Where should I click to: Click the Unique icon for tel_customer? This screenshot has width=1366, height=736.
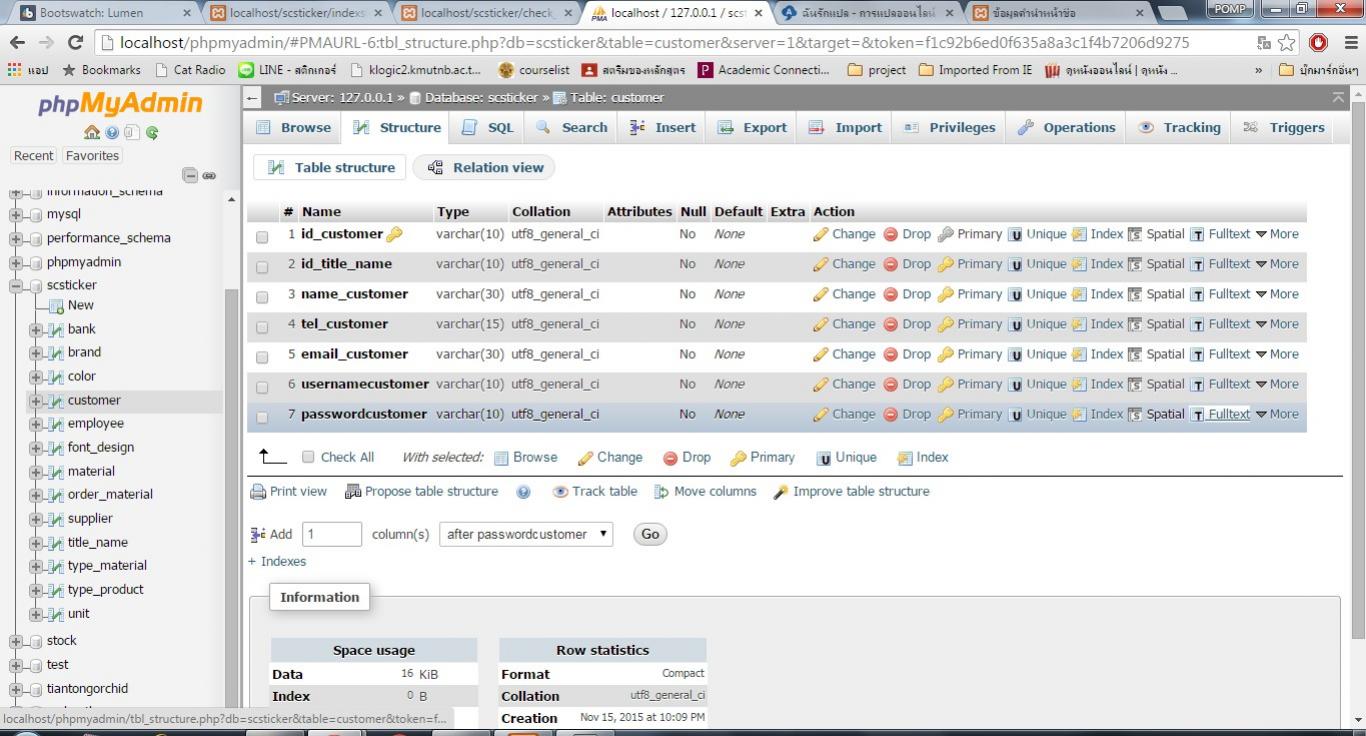pyautogui.click(x=1015, y=324)
